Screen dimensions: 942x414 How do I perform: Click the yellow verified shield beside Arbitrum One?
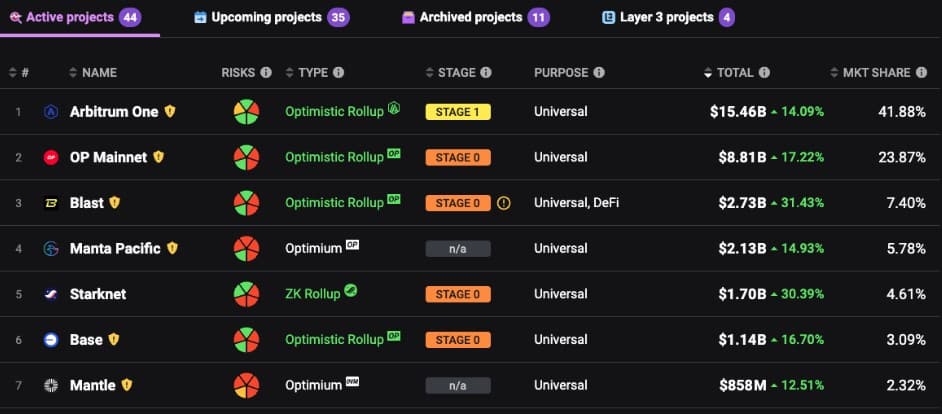tap(170, 112)
